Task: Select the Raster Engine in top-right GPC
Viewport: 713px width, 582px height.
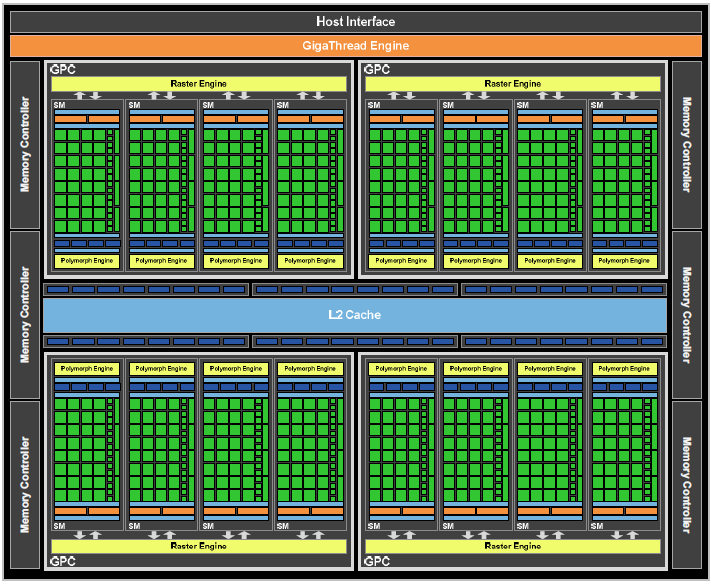Action: click(x=512, y=84)
